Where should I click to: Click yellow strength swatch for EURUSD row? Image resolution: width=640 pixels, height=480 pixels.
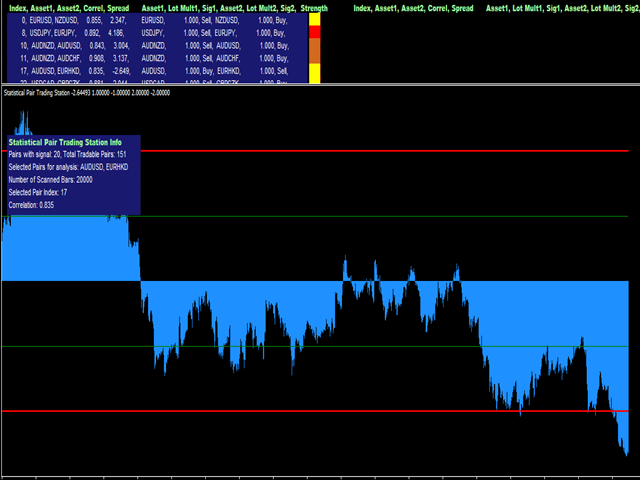click(314, 19)
